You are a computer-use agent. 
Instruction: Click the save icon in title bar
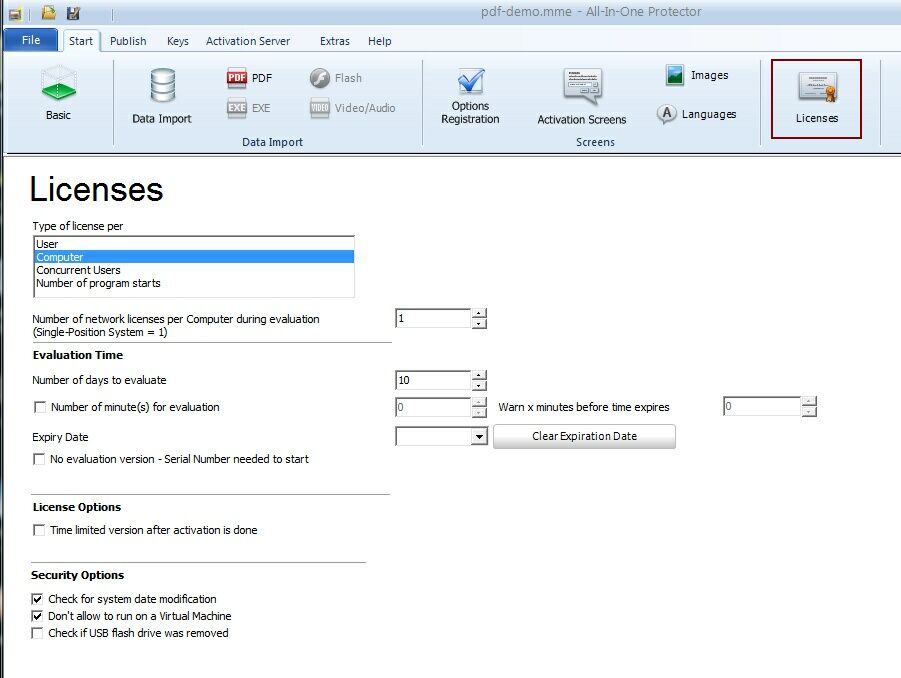point(73,13)
